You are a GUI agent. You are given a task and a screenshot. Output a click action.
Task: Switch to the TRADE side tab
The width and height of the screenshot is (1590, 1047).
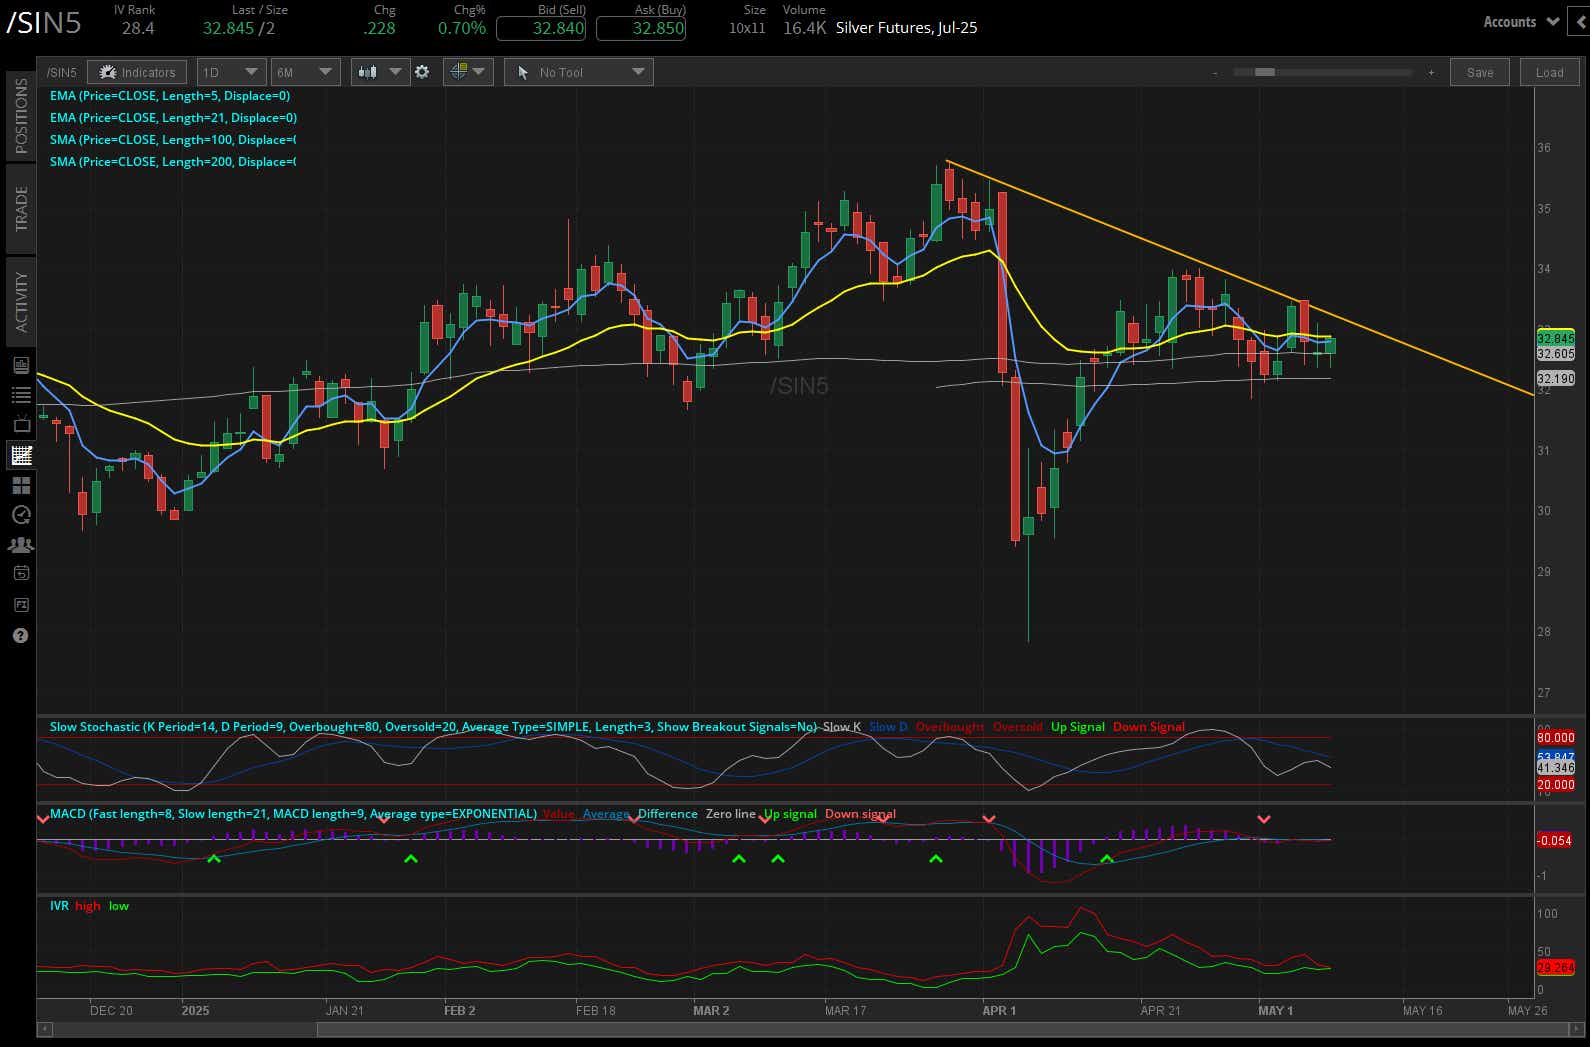click(x=21, y=208)
